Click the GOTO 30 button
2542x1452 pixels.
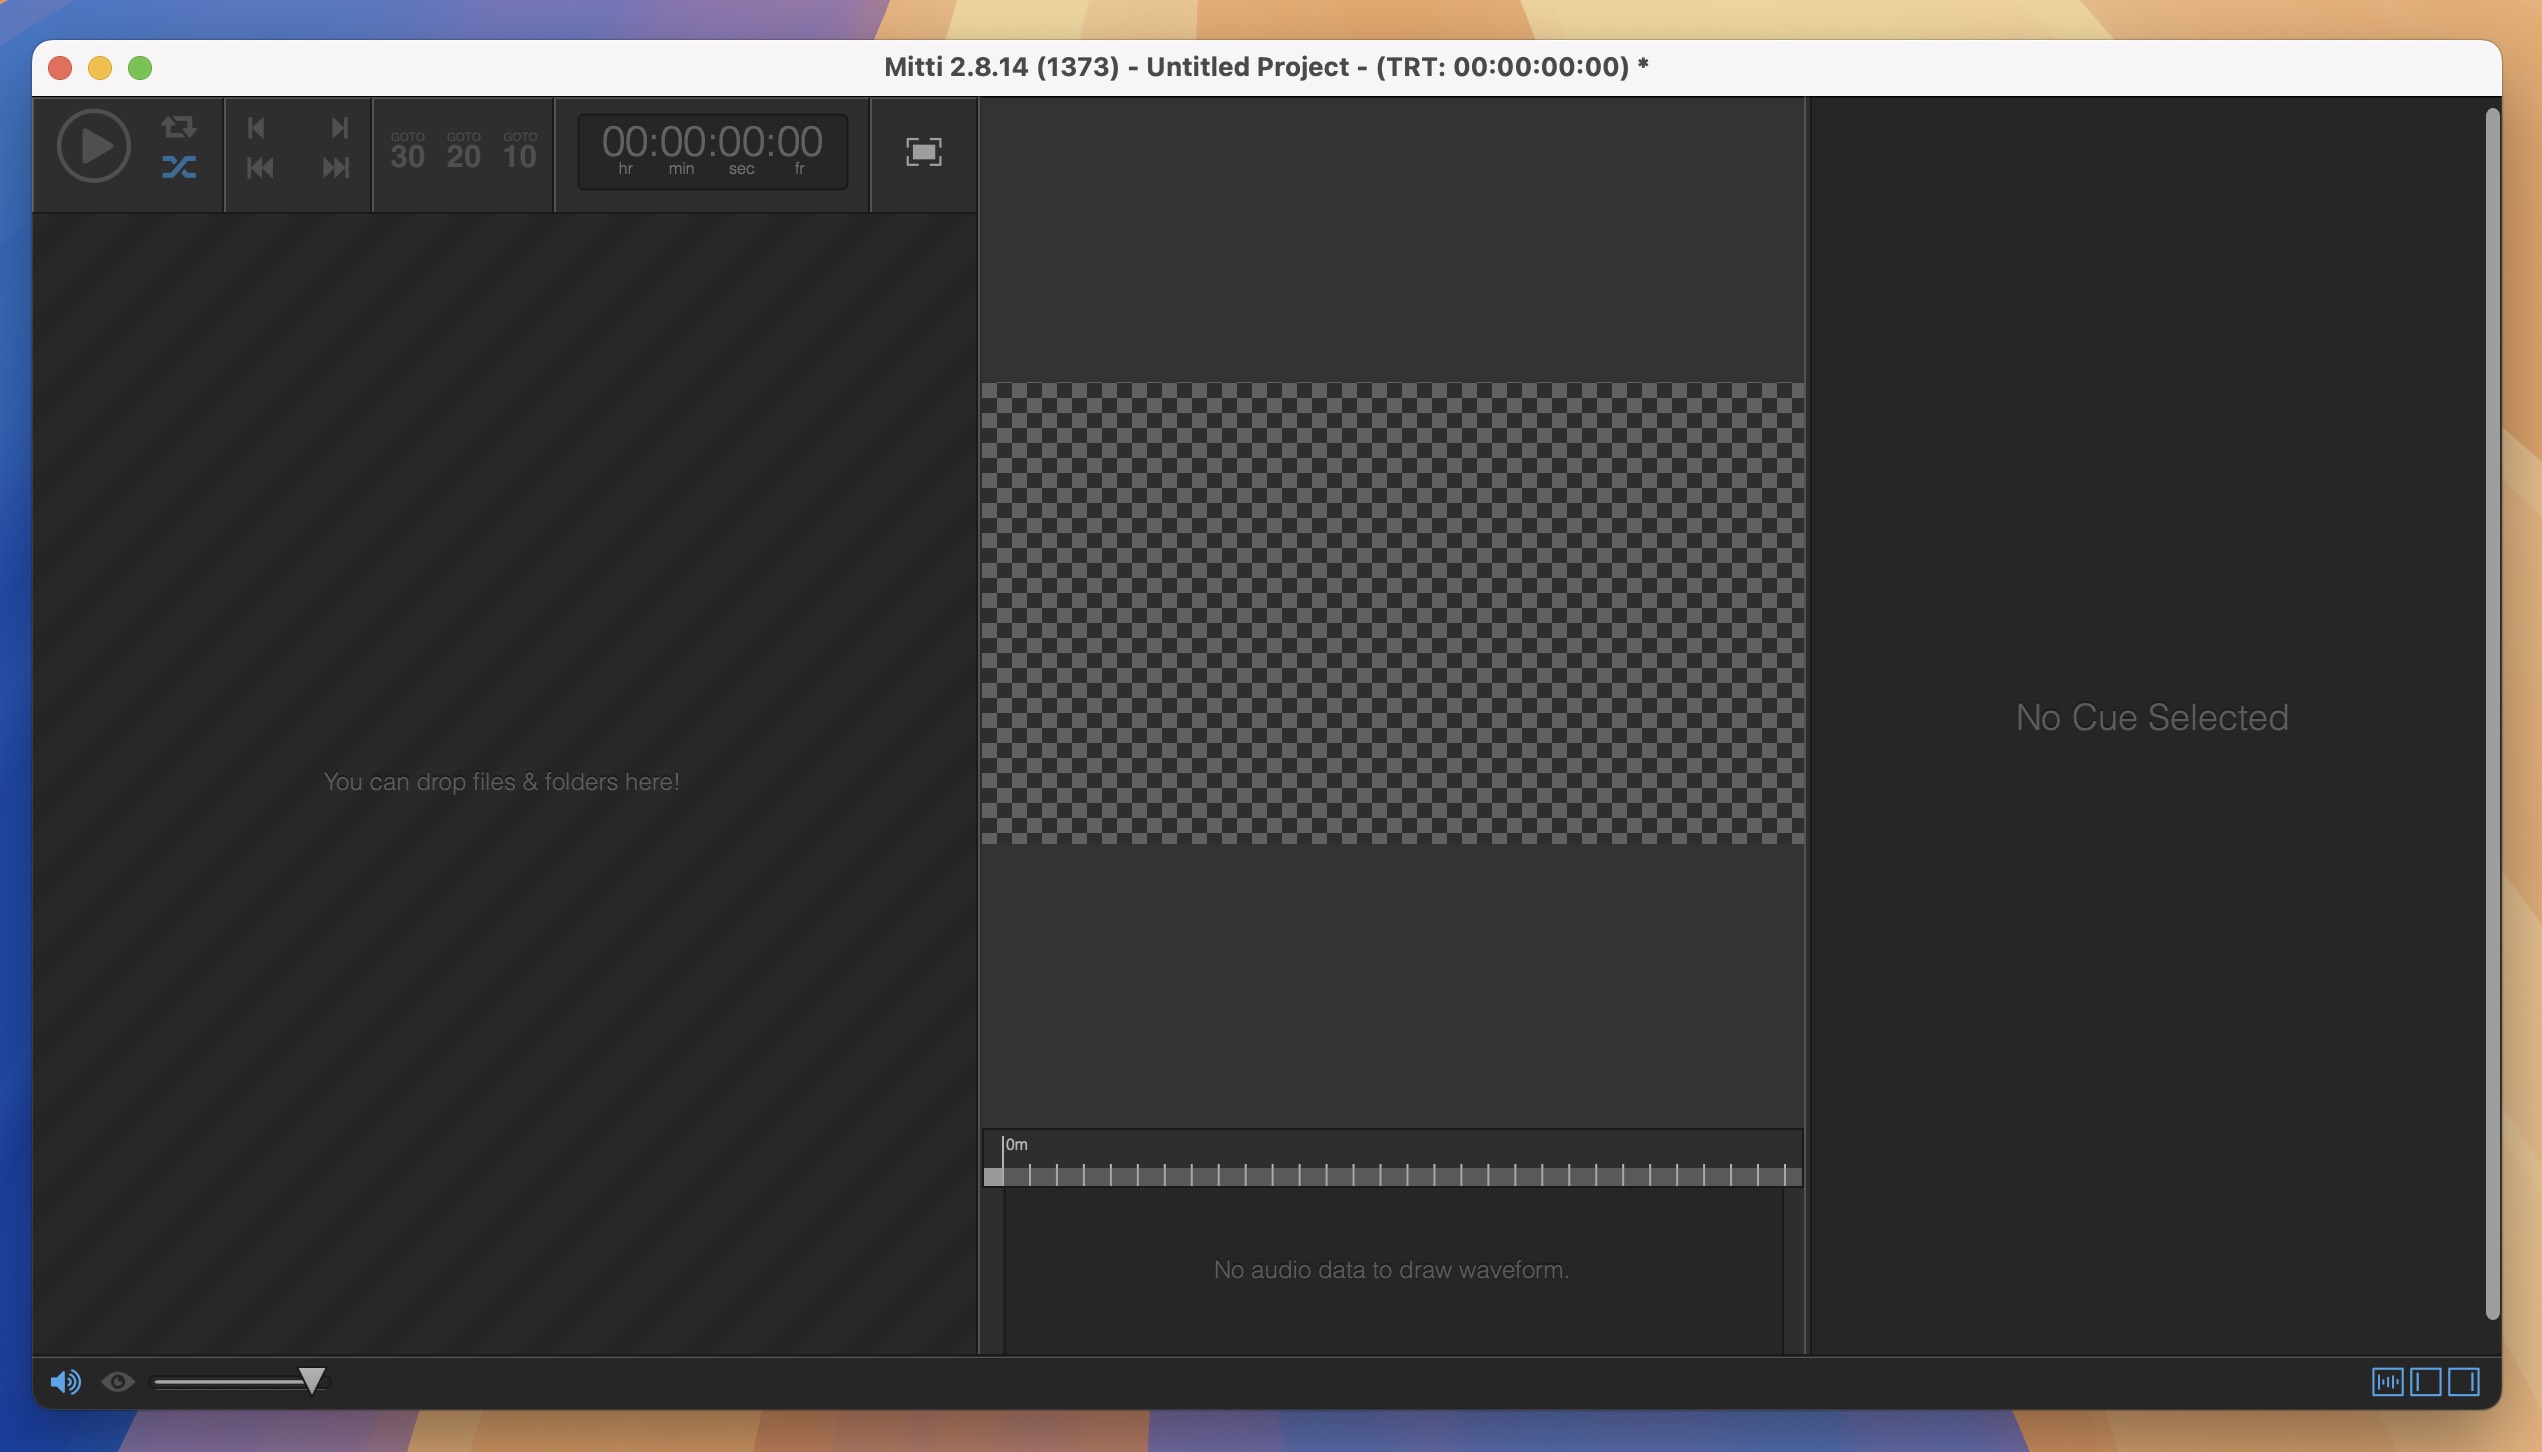click(407, 151)
